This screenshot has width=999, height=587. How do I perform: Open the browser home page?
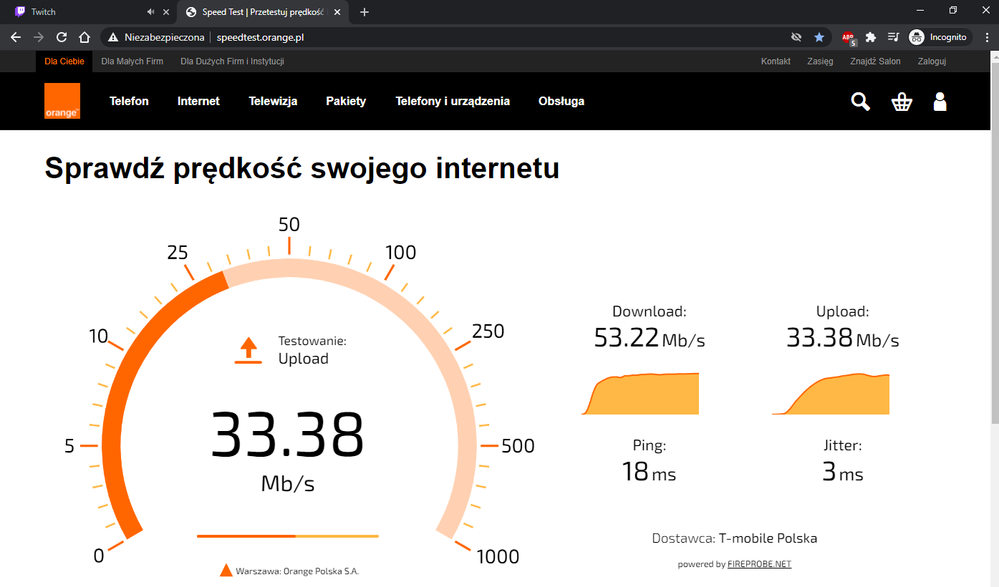[x=84, y=38]
